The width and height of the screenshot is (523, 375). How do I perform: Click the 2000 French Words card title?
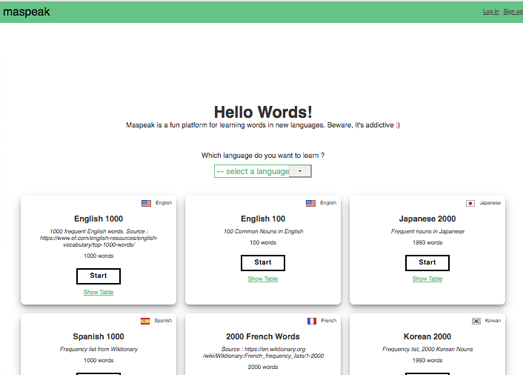coord(263,337)
